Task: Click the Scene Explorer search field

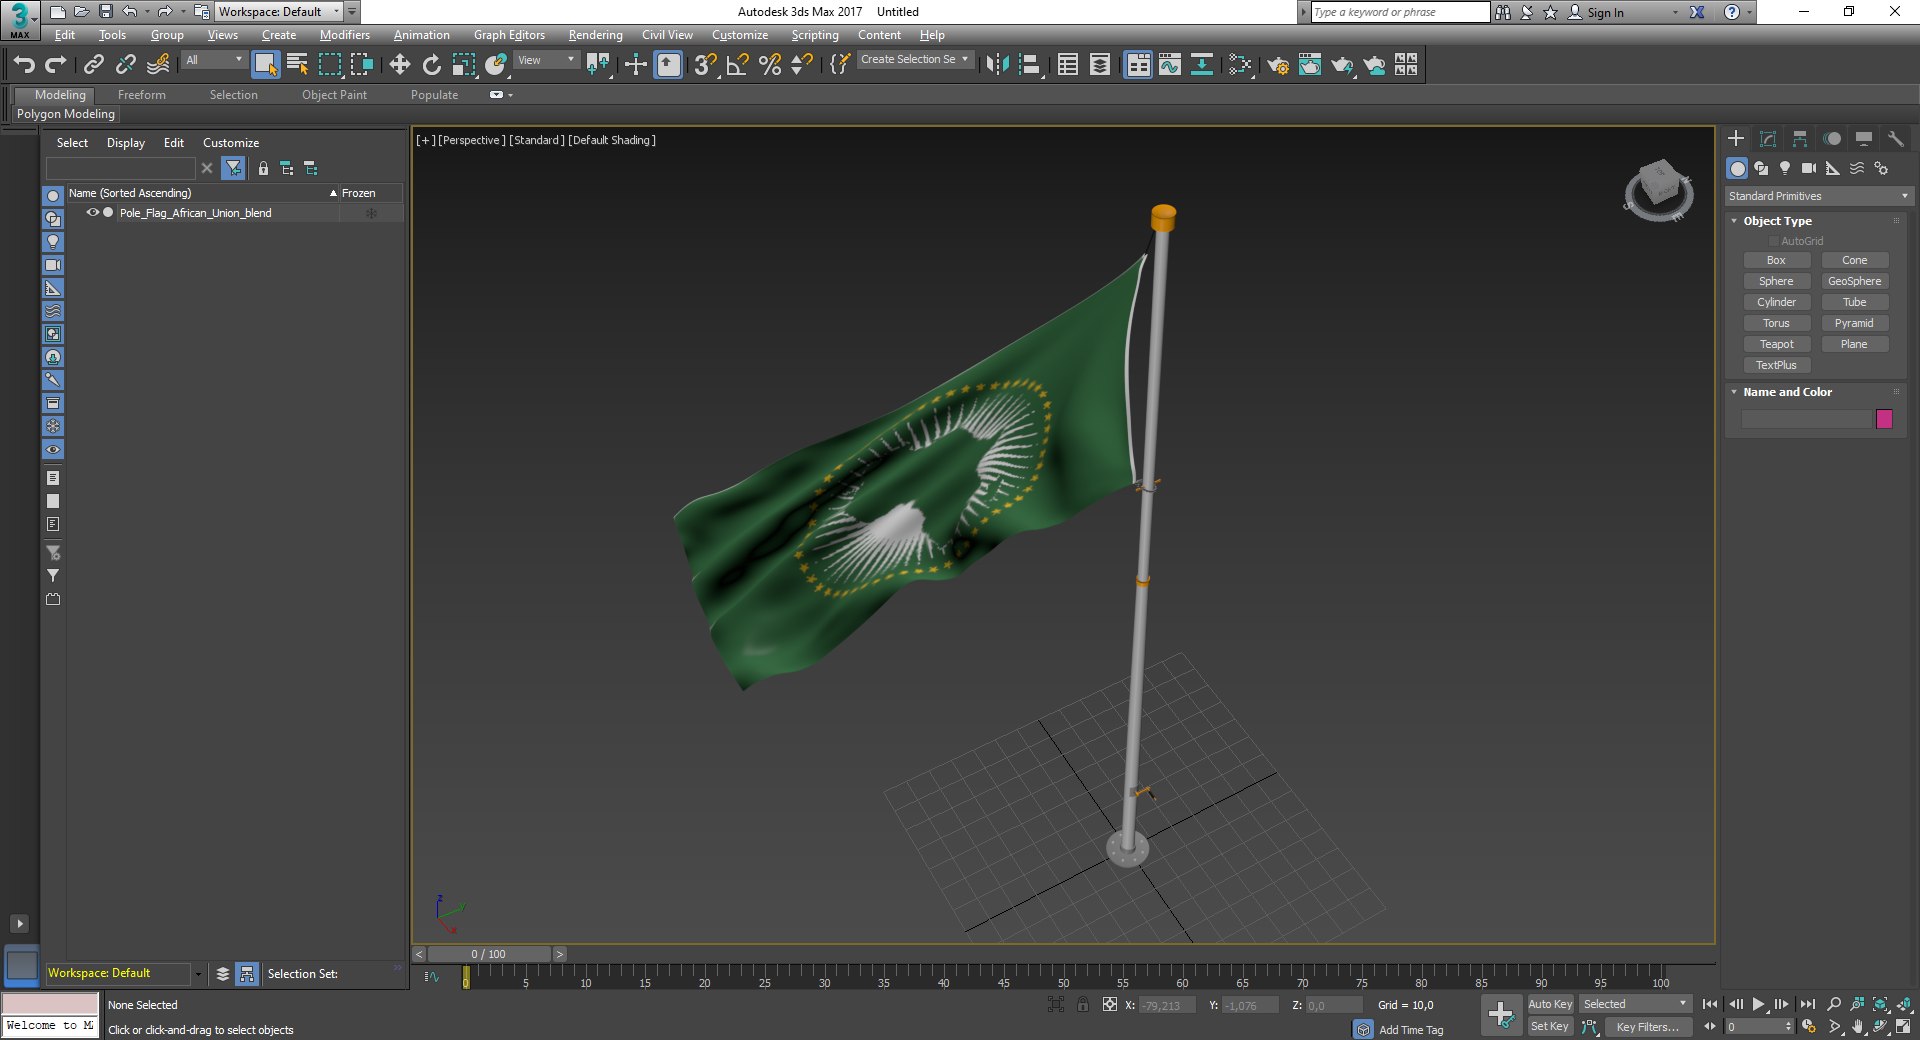Action: [x=121, y=168]
